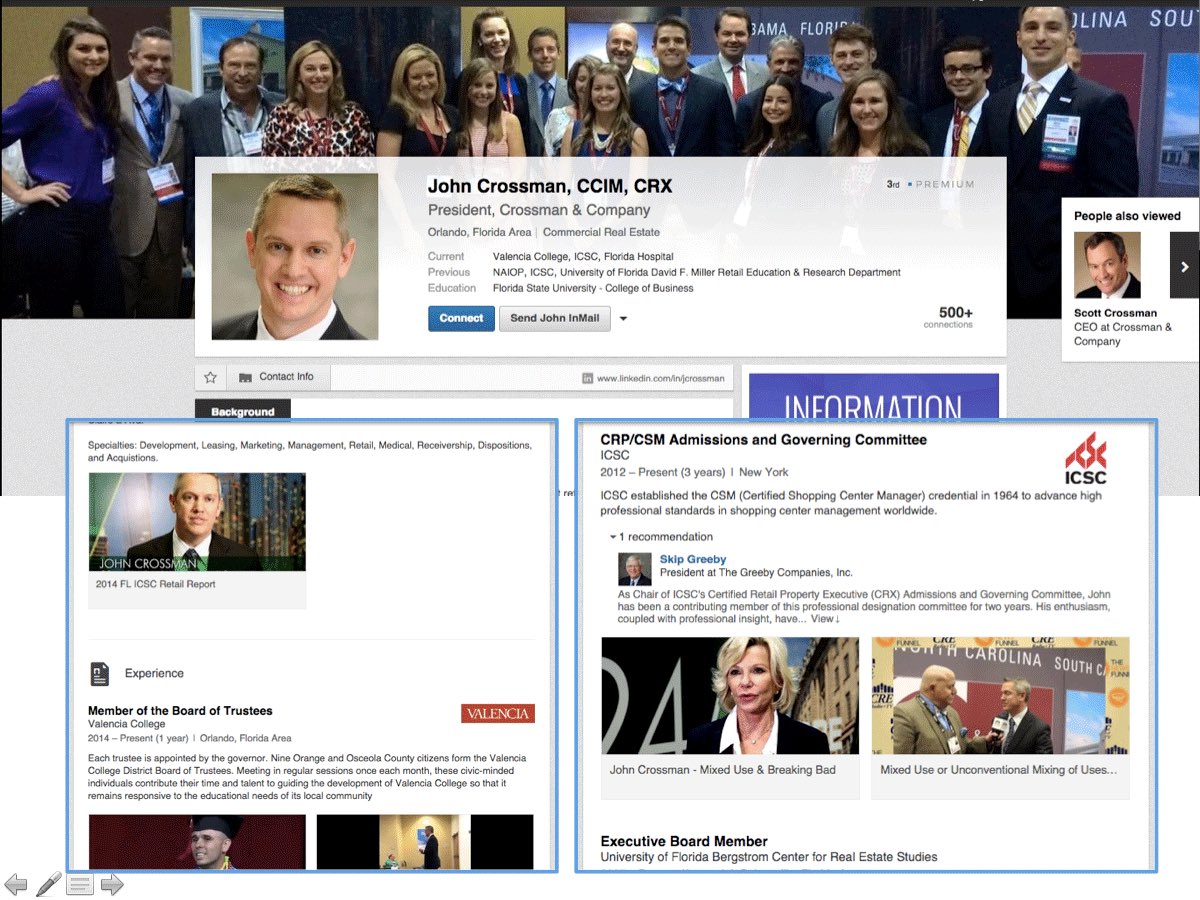The image size is (1200, 900).
Task: Open John Crossman's profile photo
Action: tap(295, 257)
